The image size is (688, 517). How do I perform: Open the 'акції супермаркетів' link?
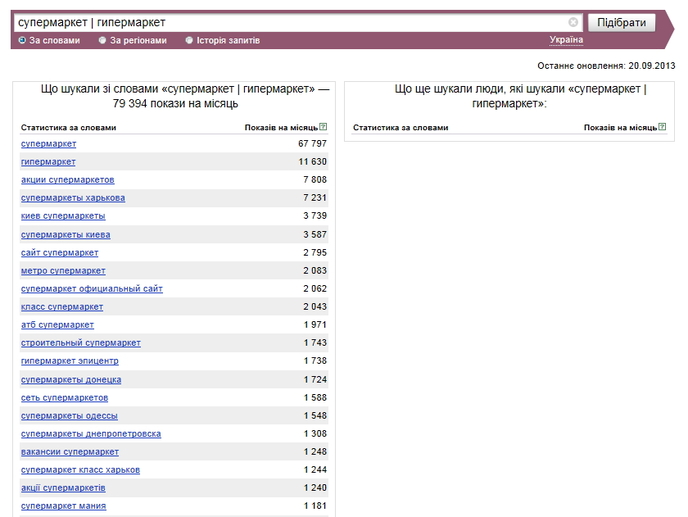(63, 488)
